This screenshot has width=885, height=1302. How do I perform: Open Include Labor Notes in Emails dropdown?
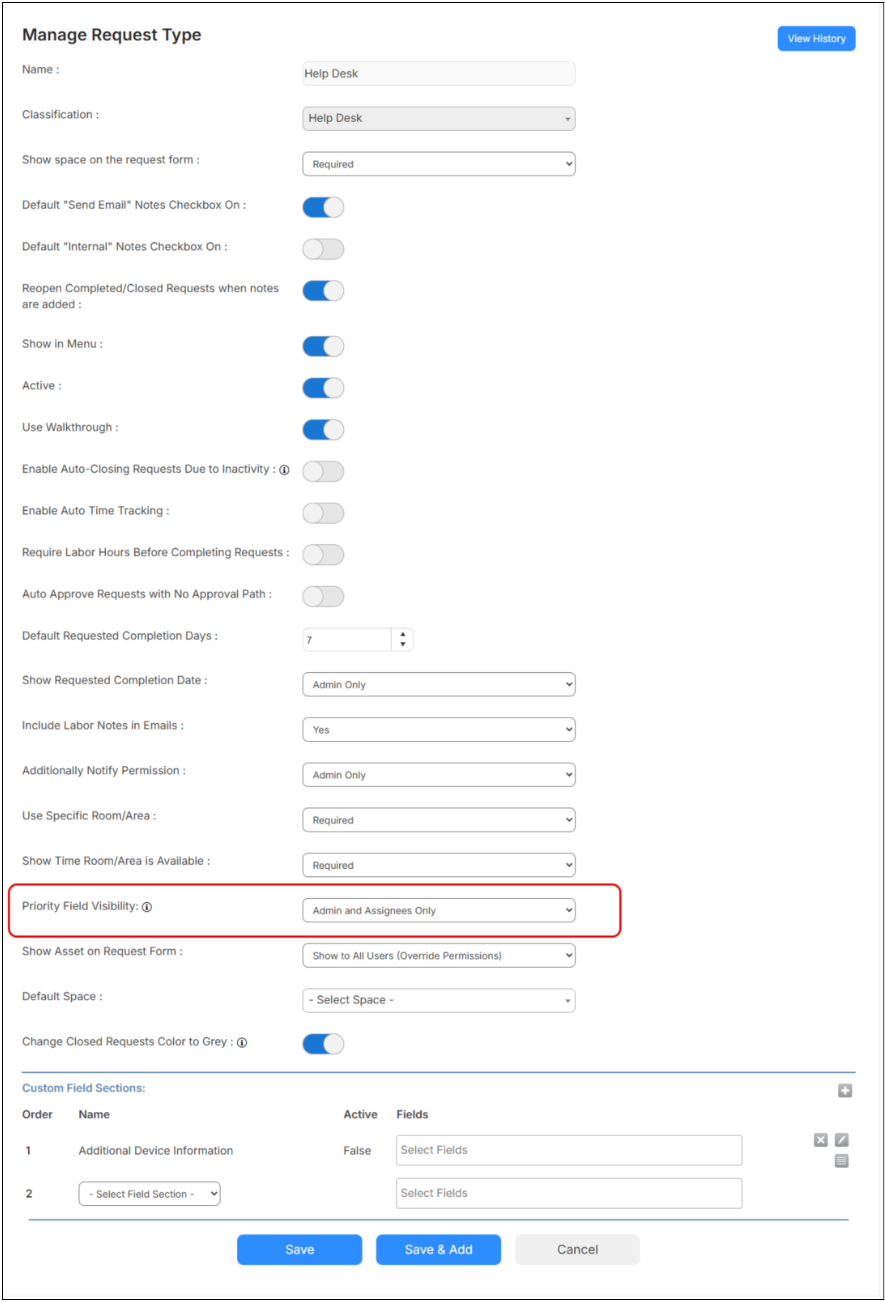coord(439,730)
